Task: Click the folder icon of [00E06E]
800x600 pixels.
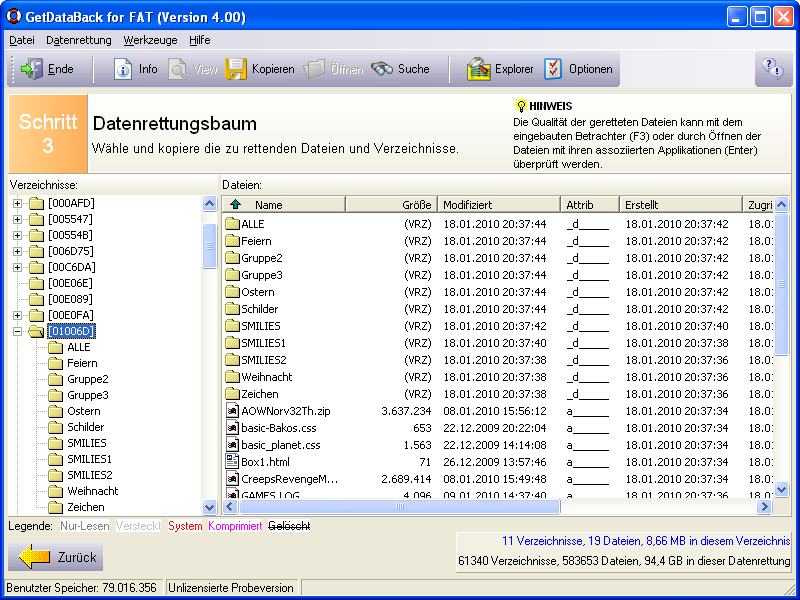Action: tap(36, 283)
